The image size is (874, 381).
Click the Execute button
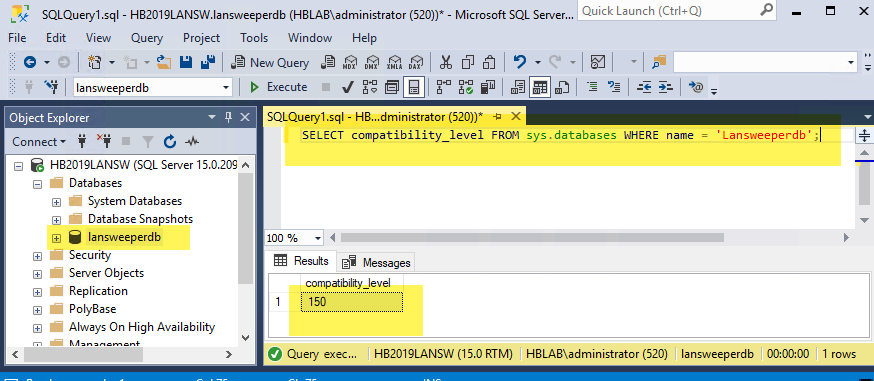pyautogui.click(x=278, y=87)
